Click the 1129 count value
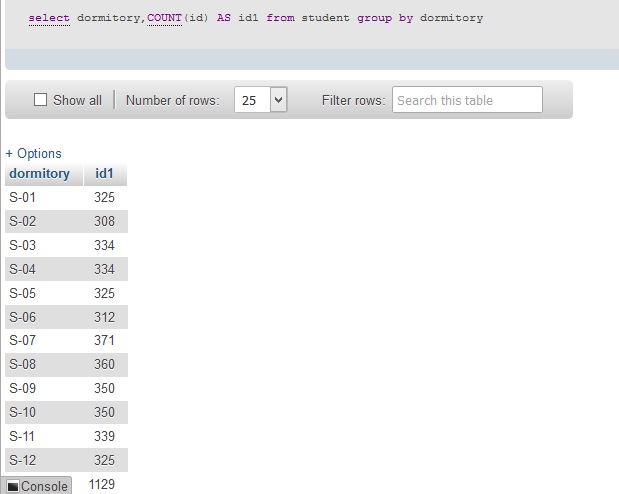Viewport: 619px width, 494px height. [x=102, y=485]
